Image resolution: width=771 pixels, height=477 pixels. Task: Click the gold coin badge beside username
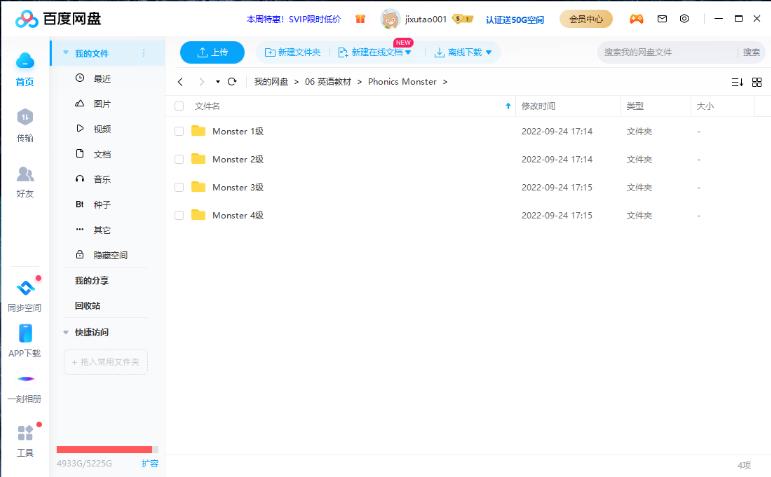click(462, 19)
